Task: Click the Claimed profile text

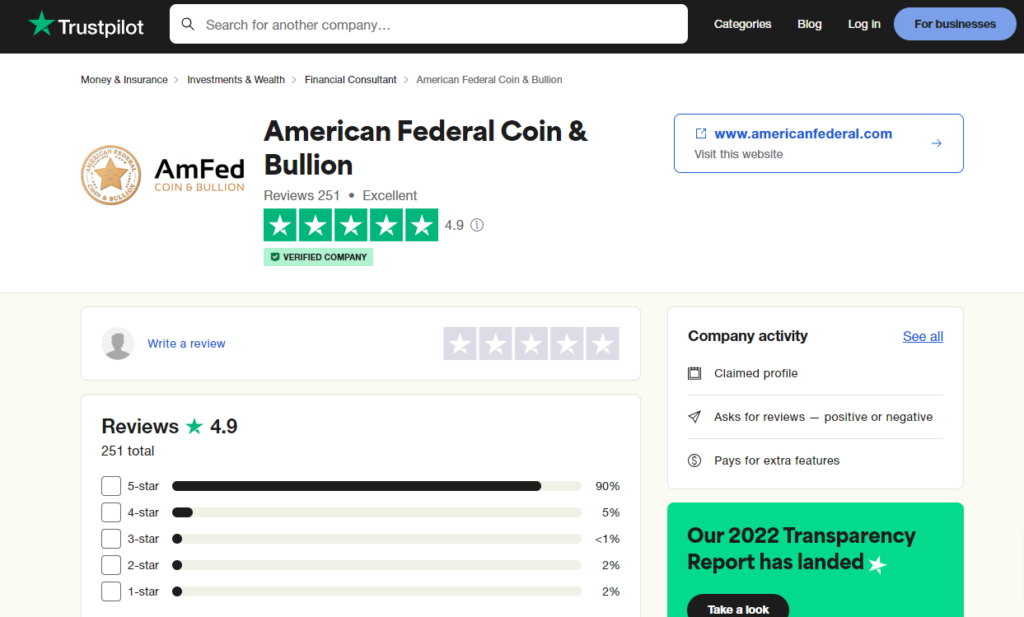Action: pos(756,373)
